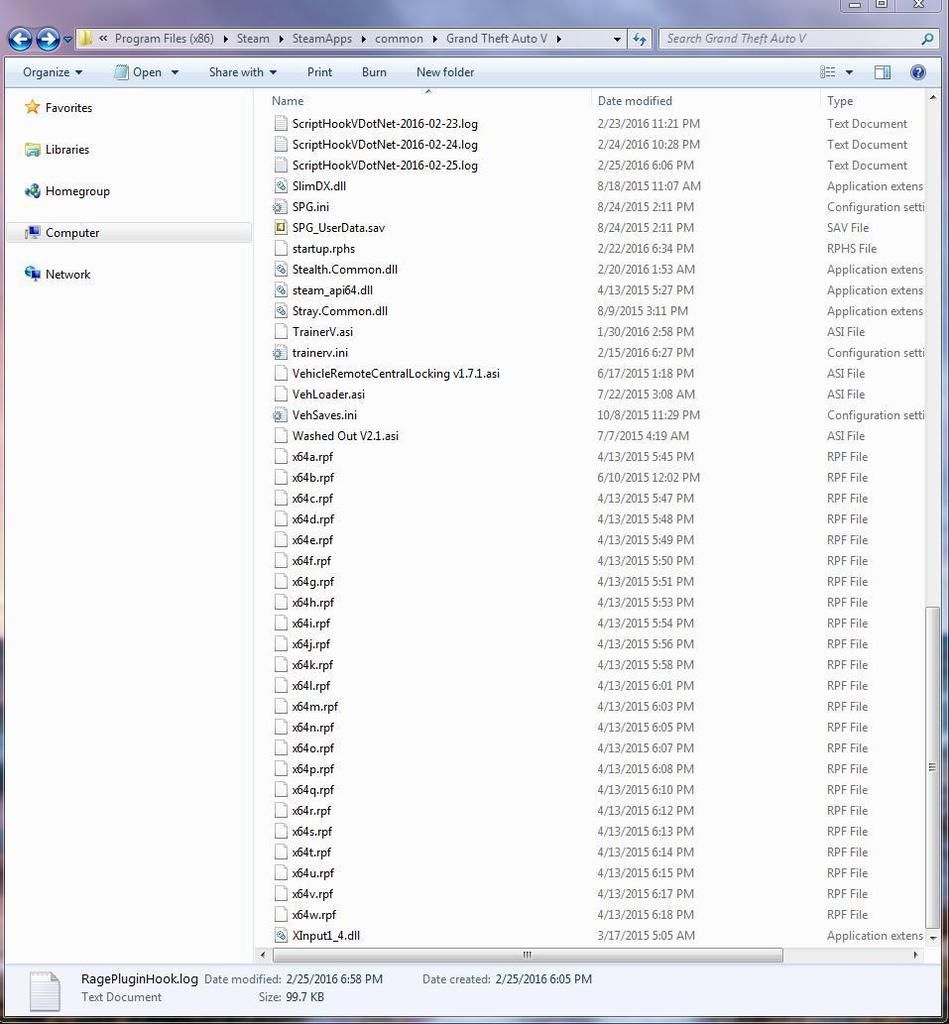The height and width of the screenshot is (1024, 949).
Task: Select the SlimDX.dll file icon
Action: (x=280, y=186)
